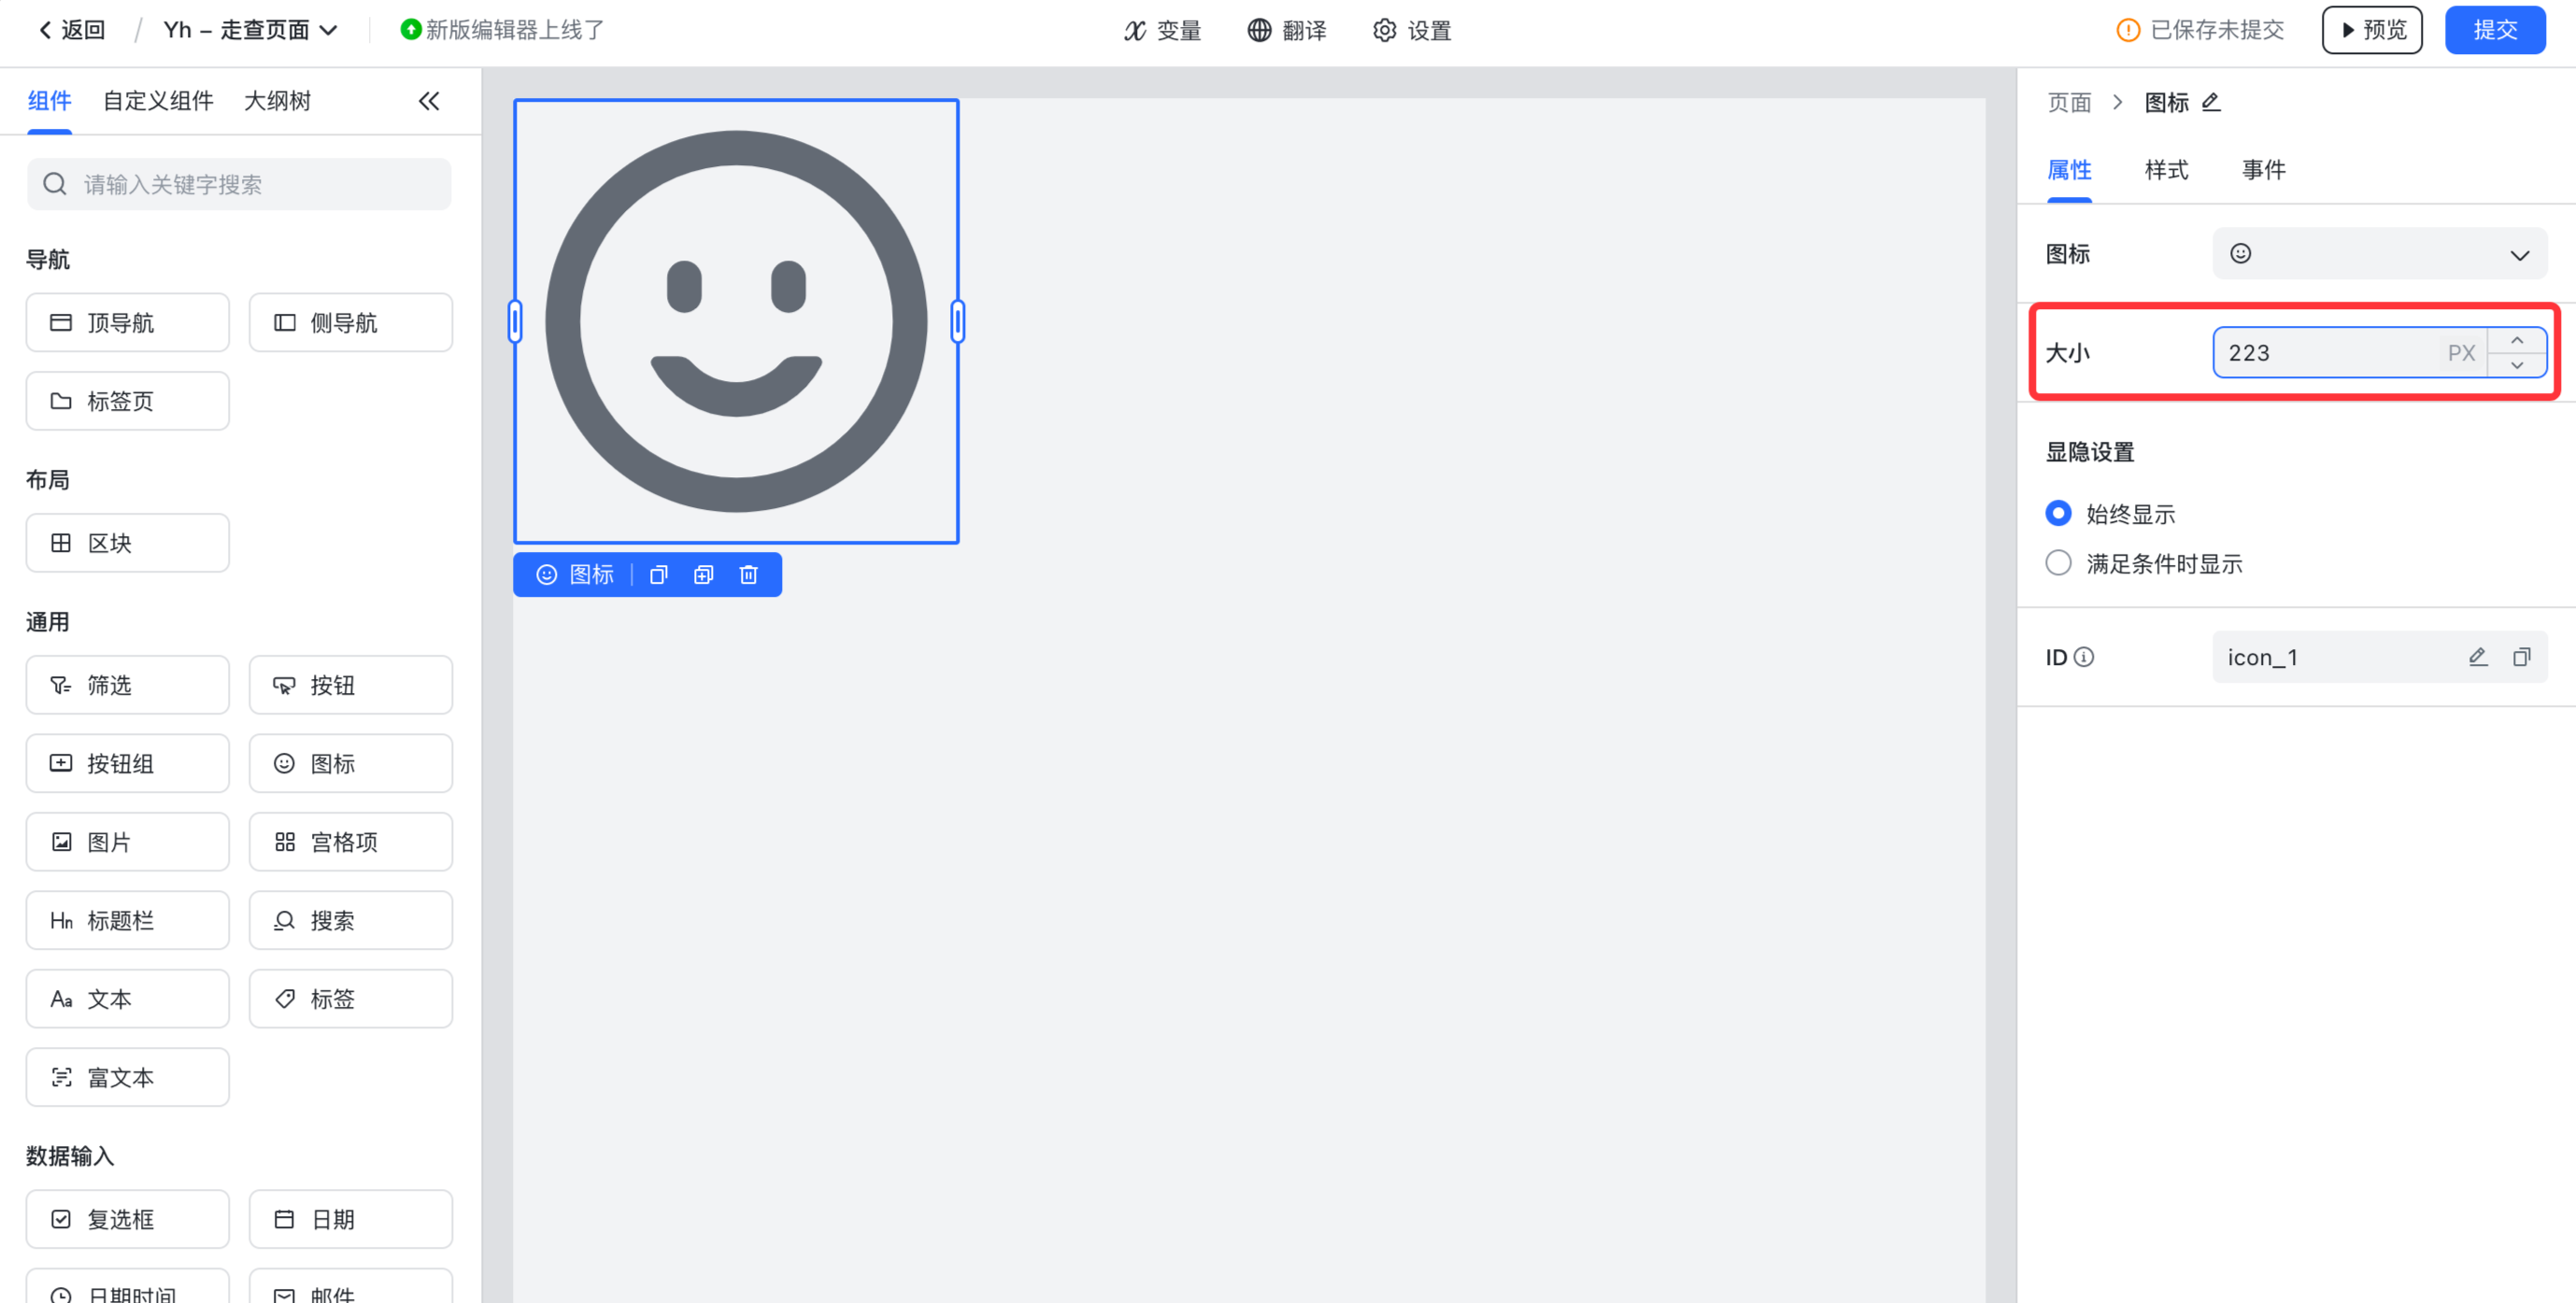Show the ID info tooltip icon
This screenshot has width=2576, height=1303.
tap(2084, 657)
